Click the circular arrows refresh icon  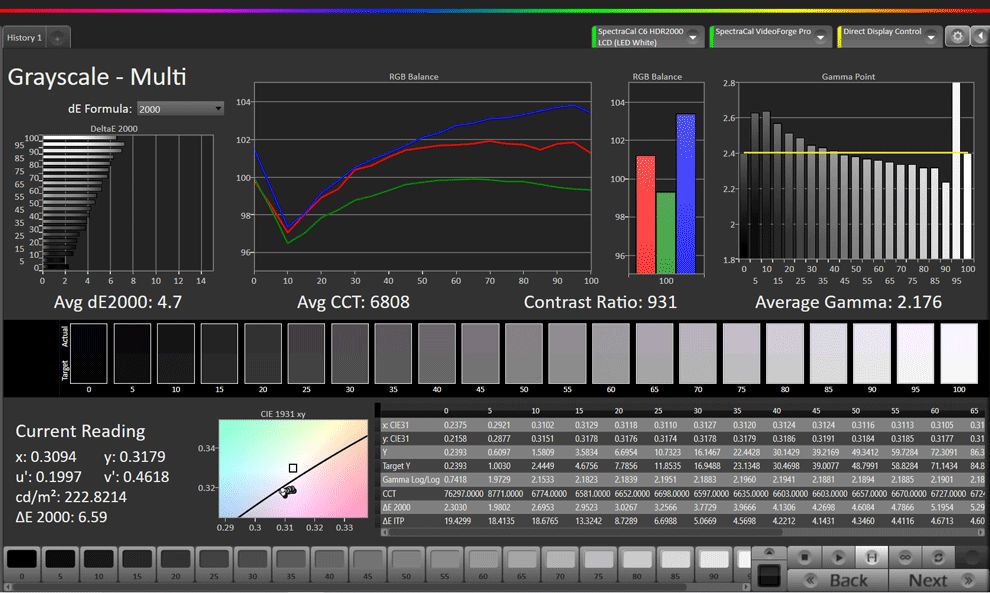coord(938,557)
